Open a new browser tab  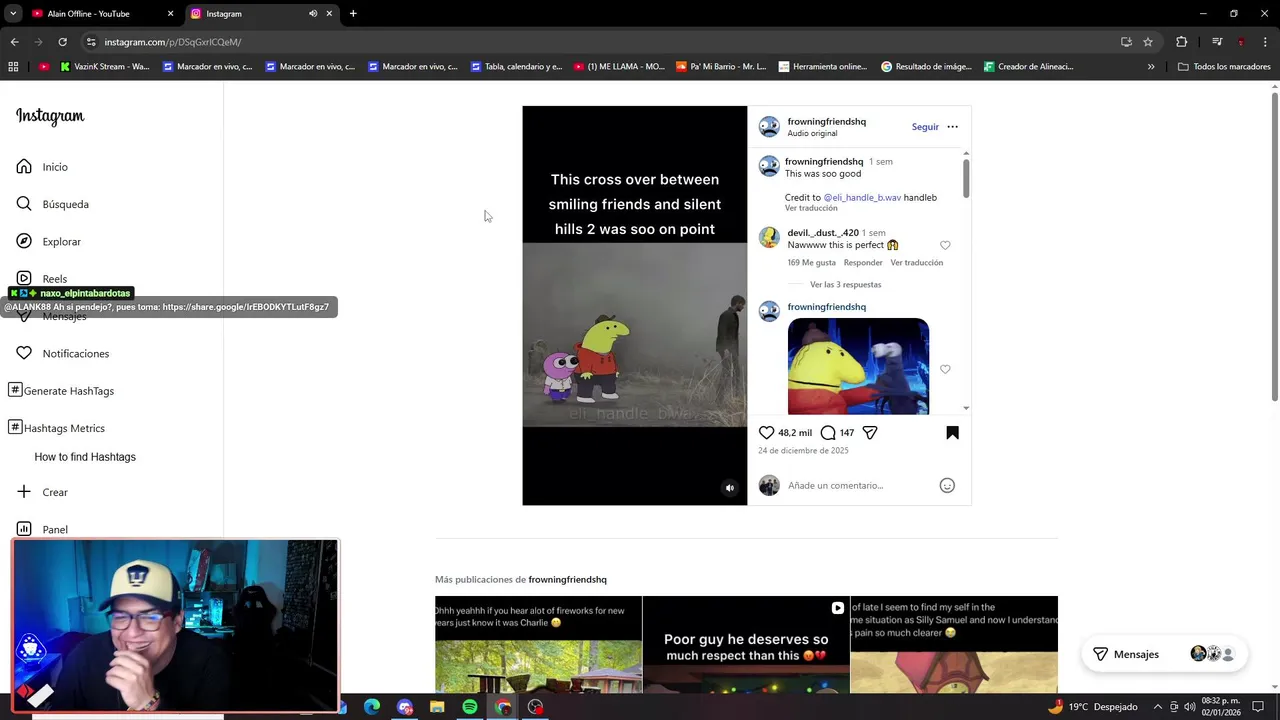coord(353,14)
